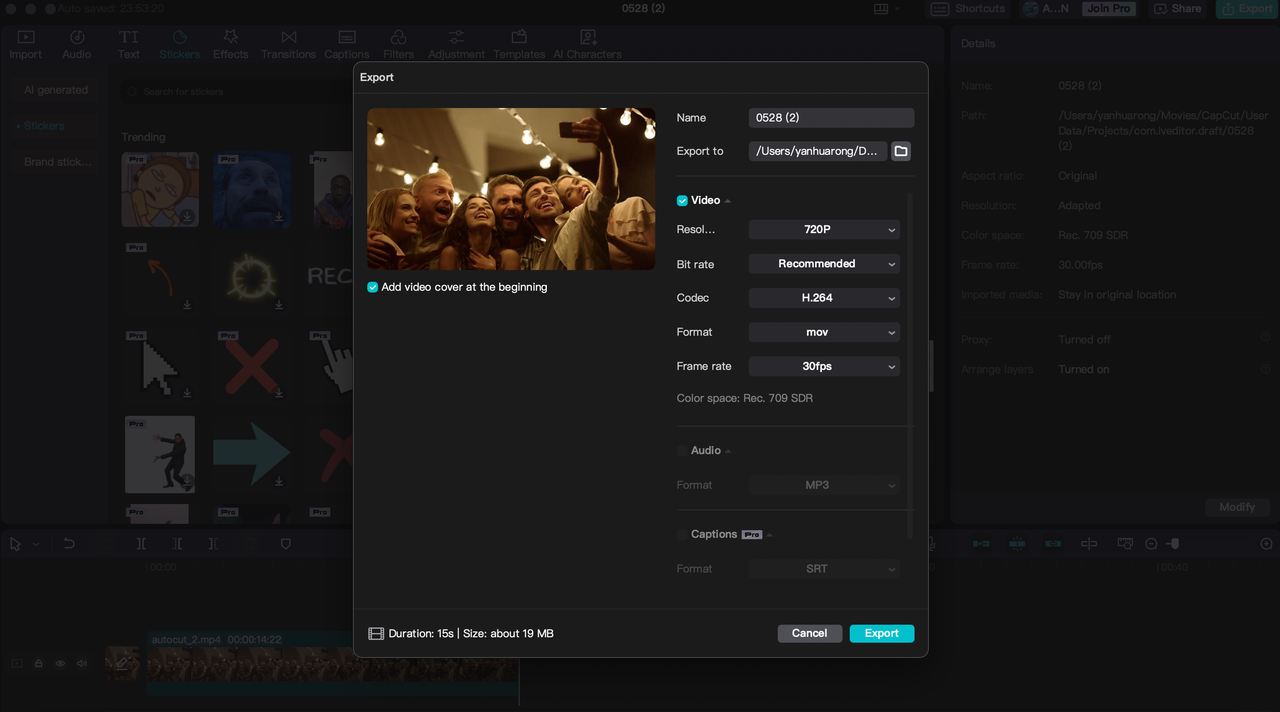The width and height of the screenshot is (1280, 712).
Task: Uncheck the Video export checkbox
Action: [x=682, y=201]
